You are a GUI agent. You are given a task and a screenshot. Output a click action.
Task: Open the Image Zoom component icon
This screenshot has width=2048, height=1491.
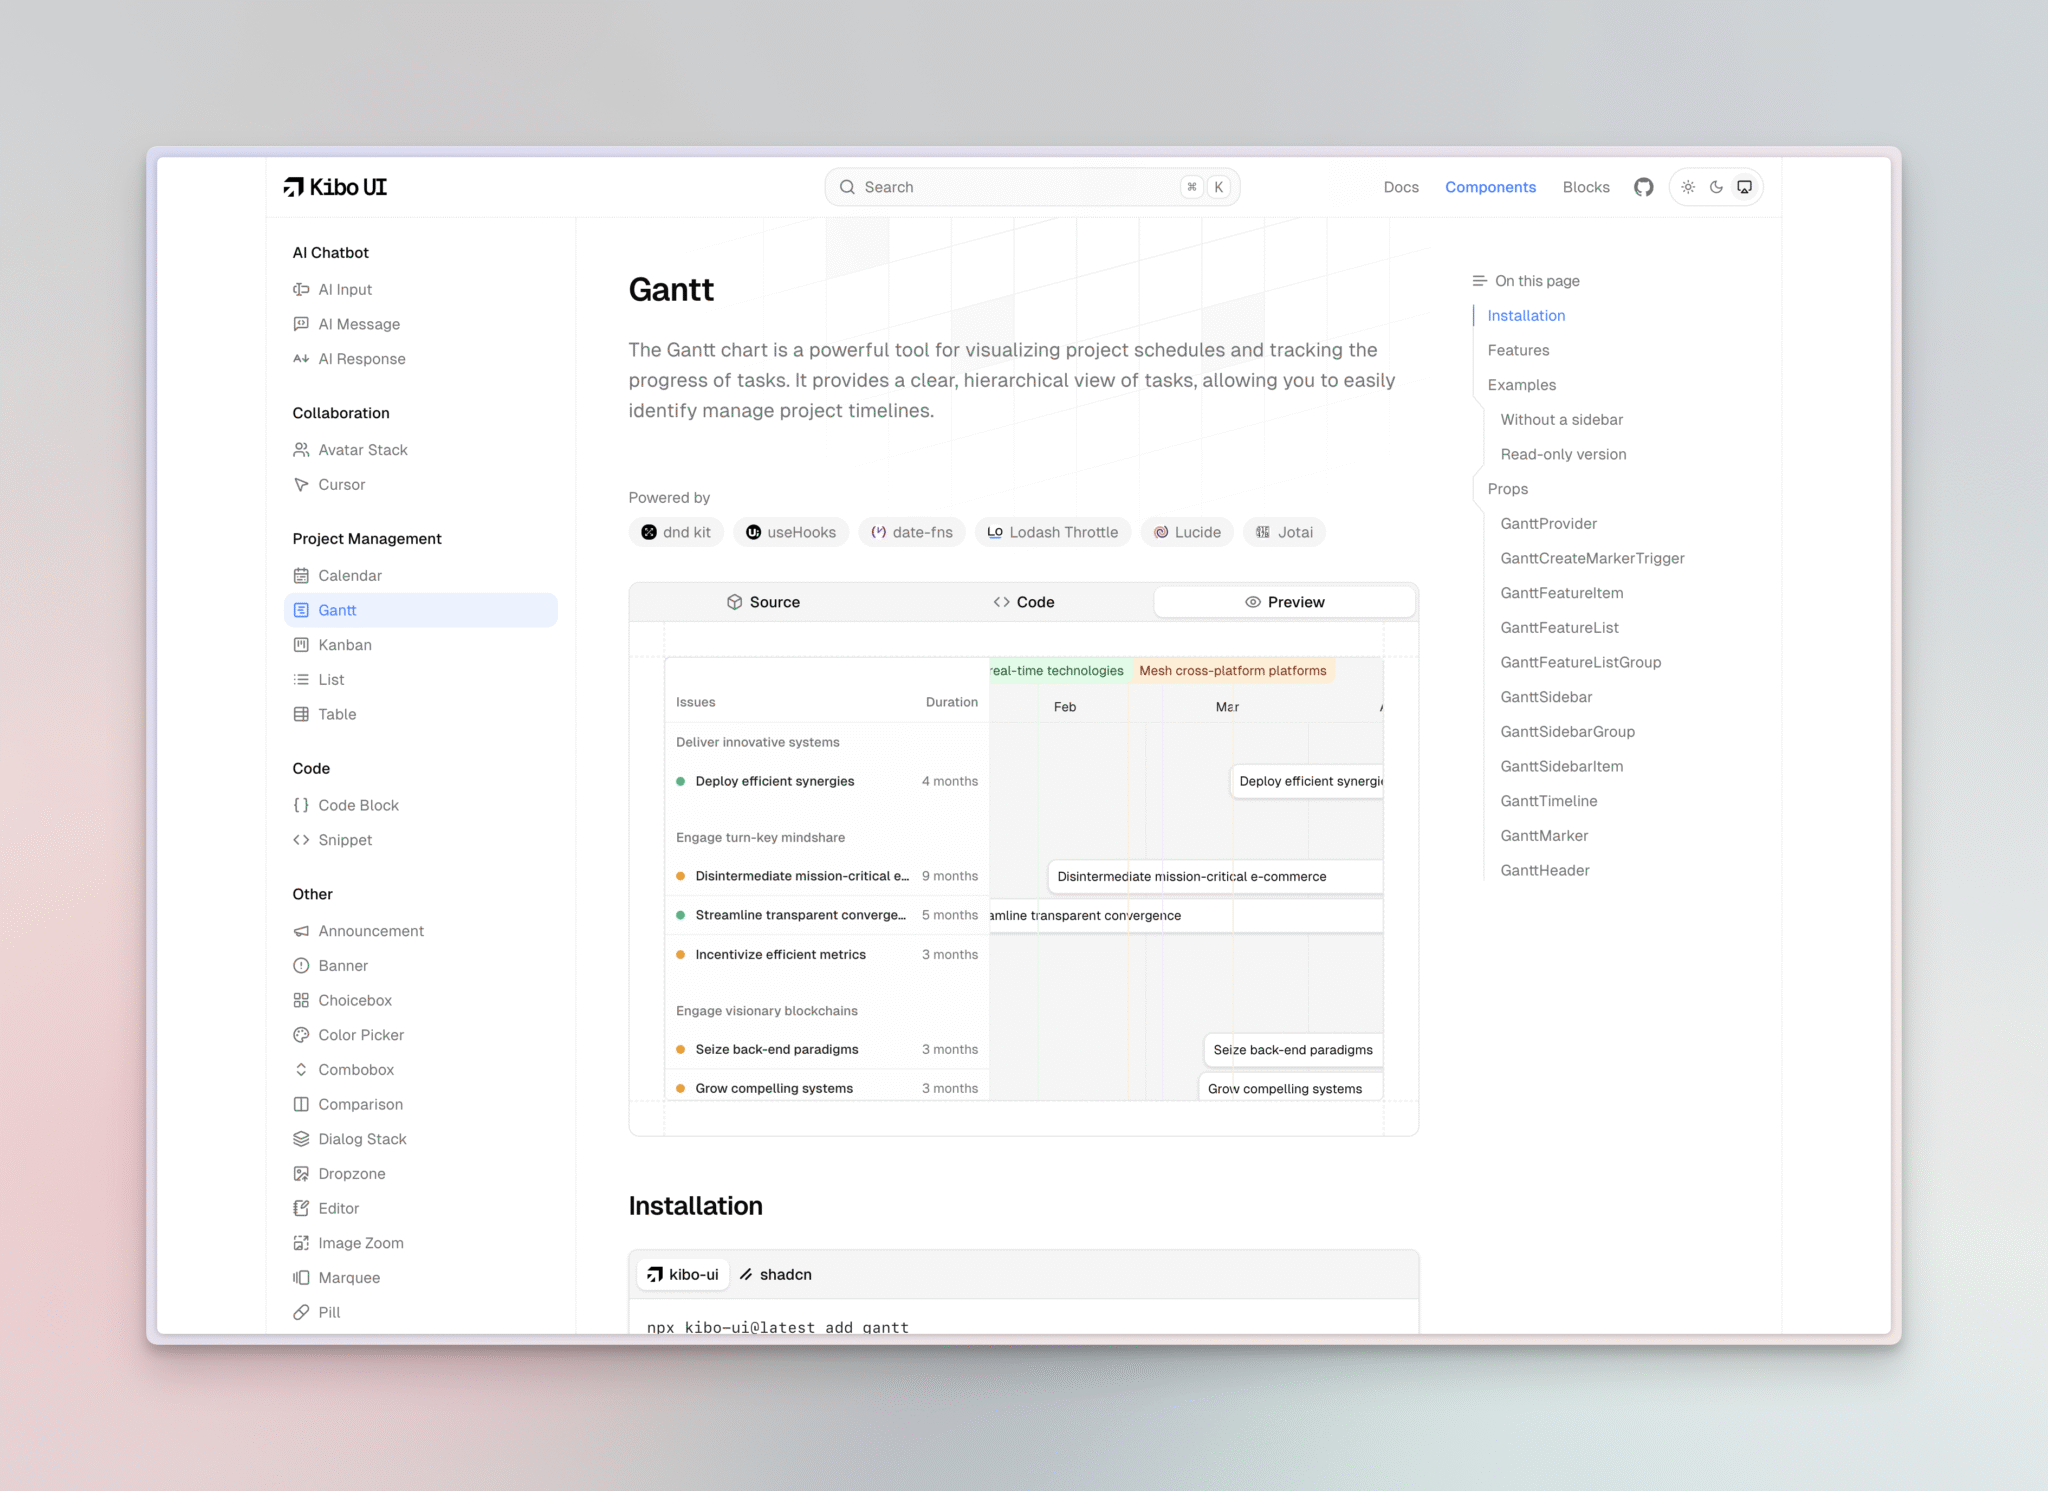[302, 1242]
